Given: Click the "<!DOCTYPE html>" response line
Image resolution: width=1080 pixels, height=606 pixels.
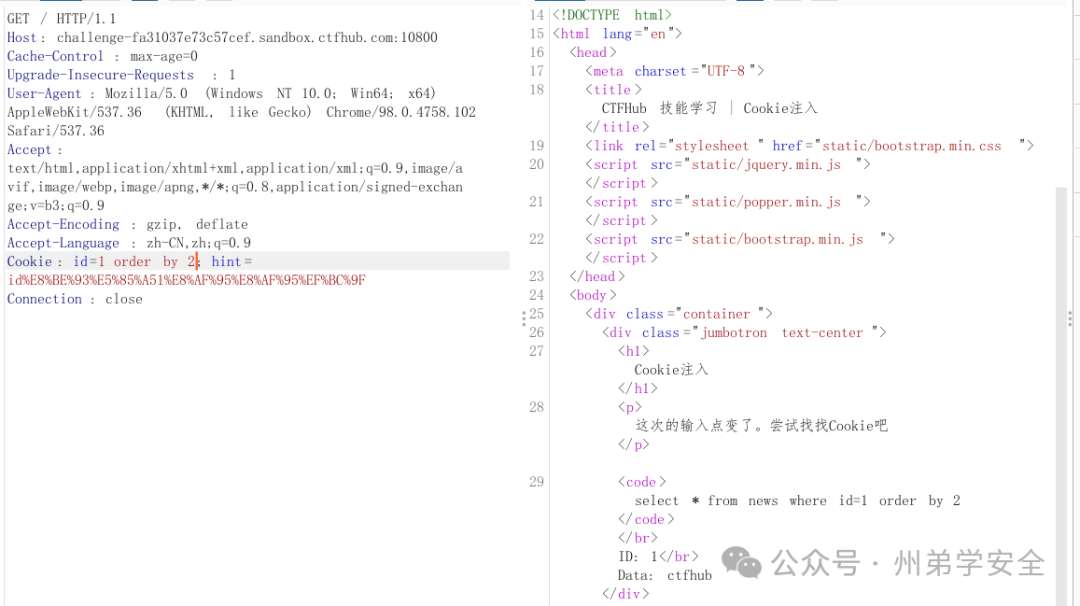Looking at the screenshot, I should click(612, 14).
